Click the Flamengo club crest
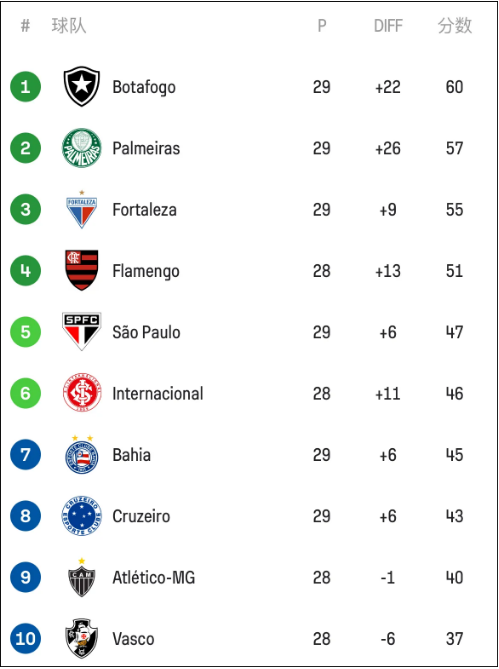 click(x=81, y=271)
